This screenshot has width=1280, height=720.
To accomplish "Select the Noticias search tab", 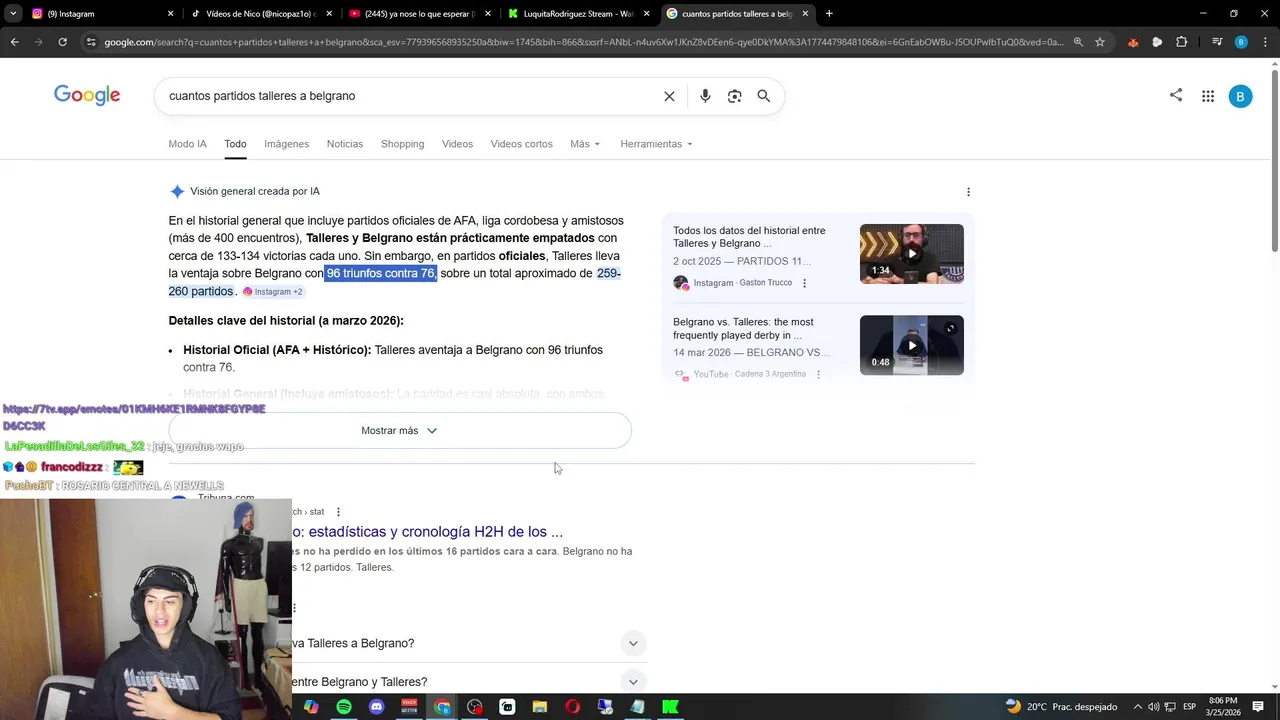I will click(x=345, y=144).
